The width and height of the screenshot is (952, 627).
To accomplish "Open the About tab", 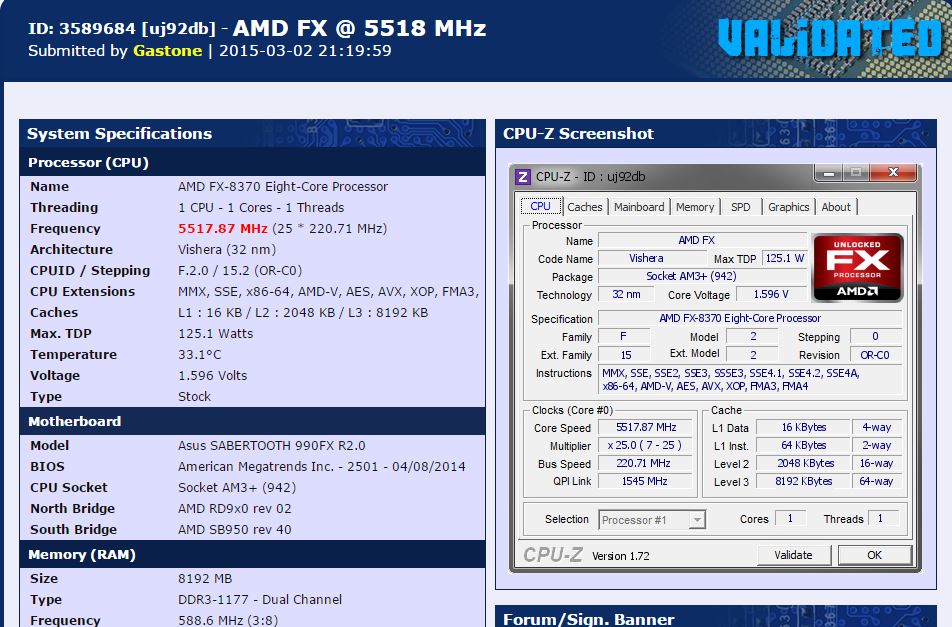I will (836, 207).
